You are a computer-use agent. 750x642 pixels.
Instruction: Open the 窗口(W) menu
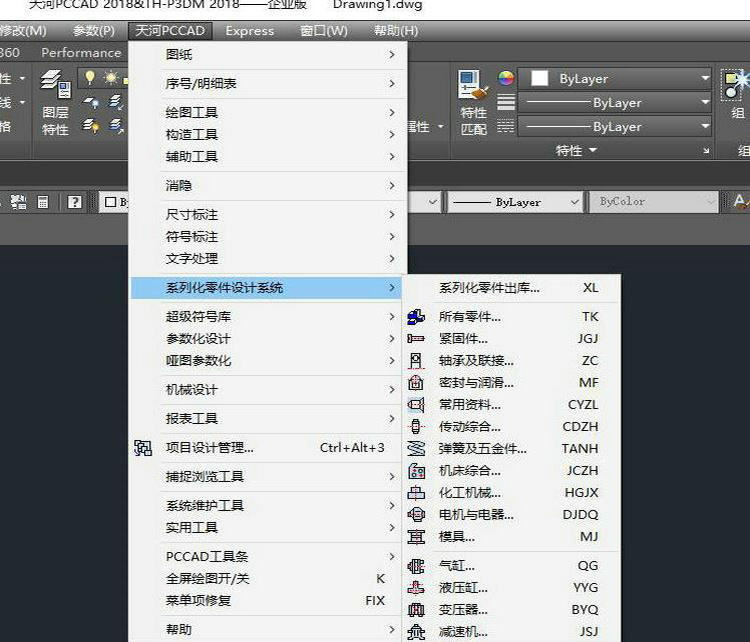click(323, 31)
